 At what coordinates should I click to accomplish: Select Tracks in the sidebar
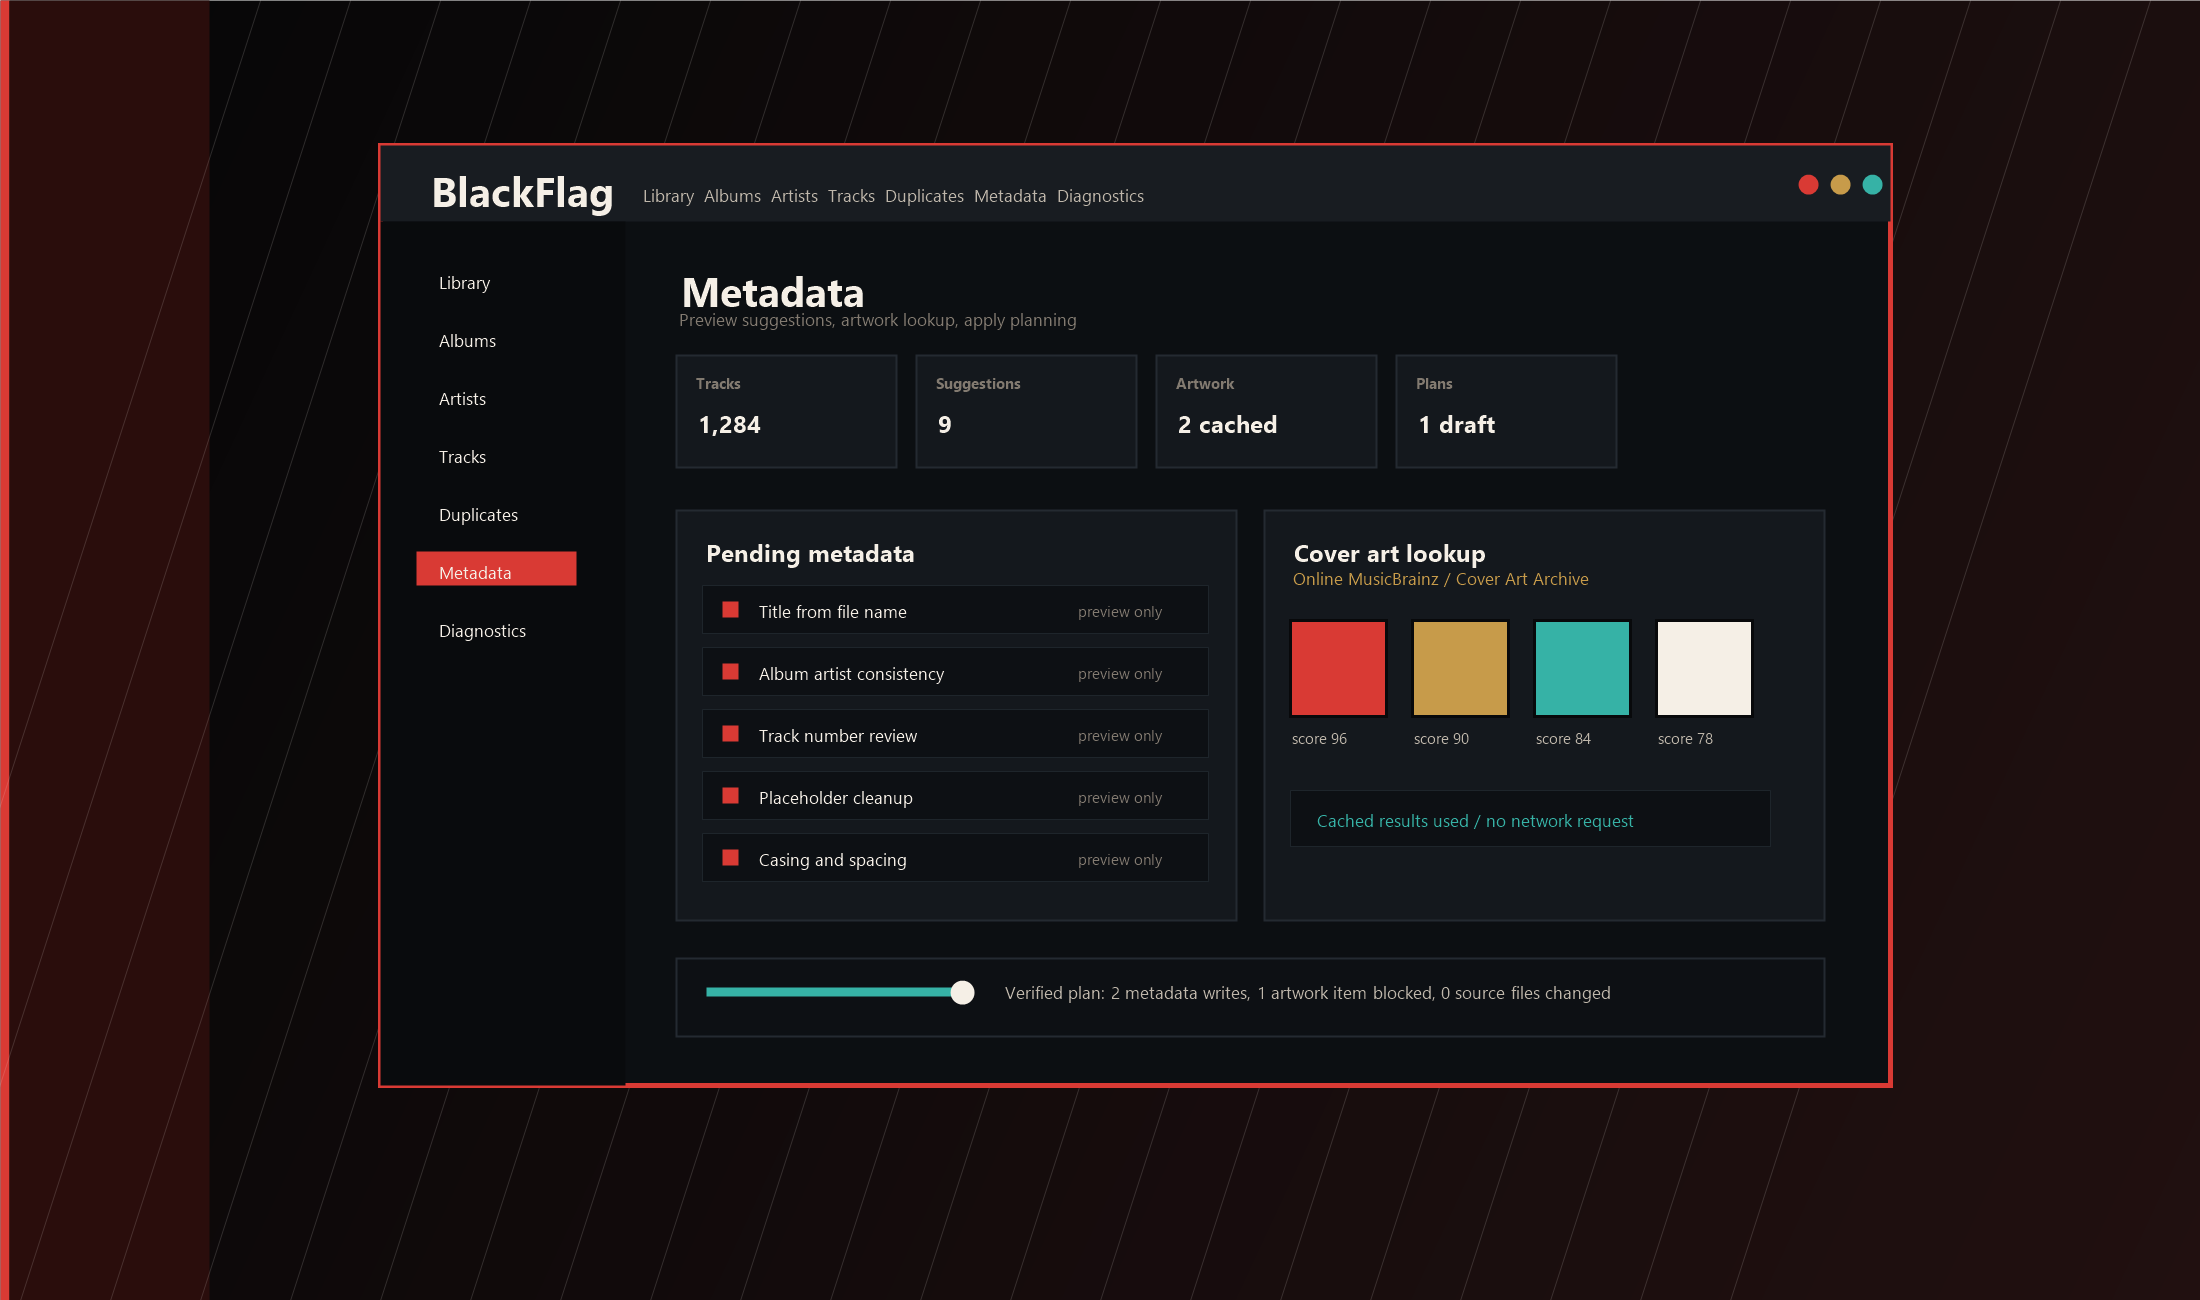462,457
